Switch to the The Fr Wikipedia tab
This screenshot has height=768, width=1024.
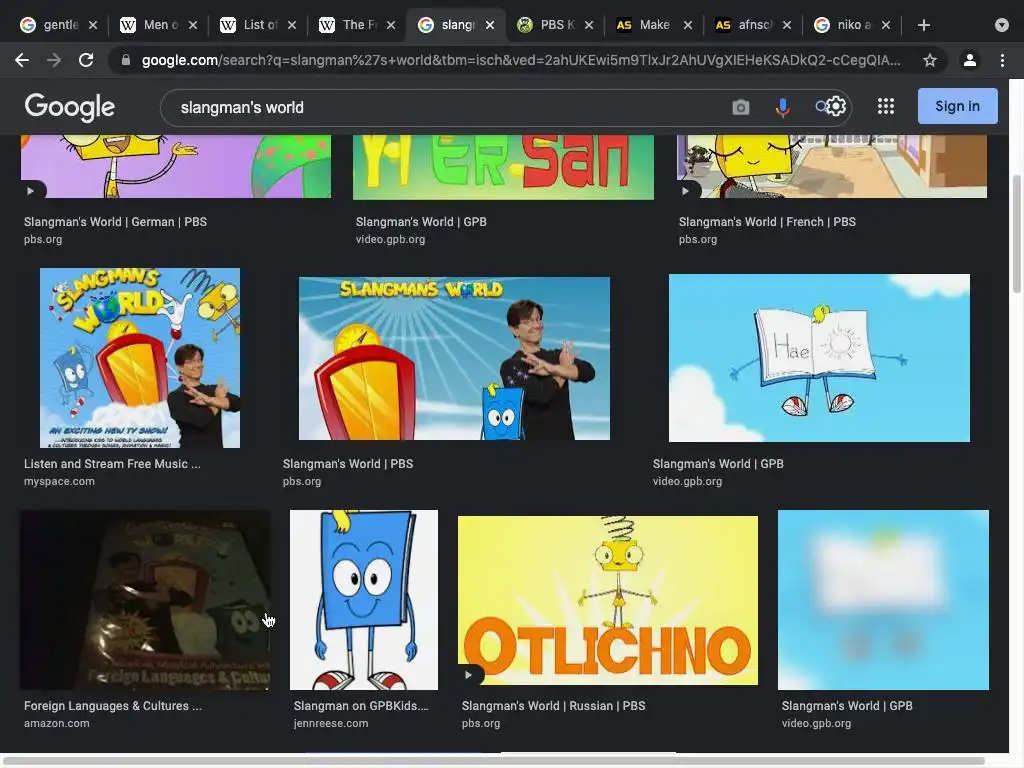pyautogui.click(x=357, y=25)
